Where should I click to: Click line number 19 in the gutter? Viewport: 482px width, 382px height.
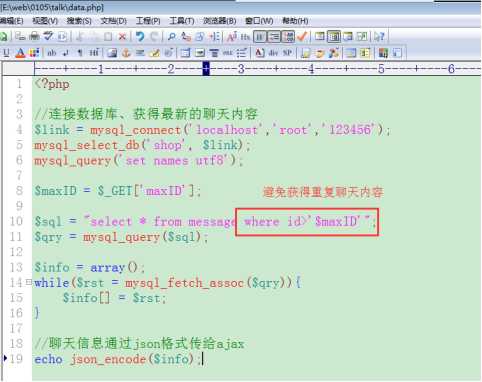pos(16,359)
